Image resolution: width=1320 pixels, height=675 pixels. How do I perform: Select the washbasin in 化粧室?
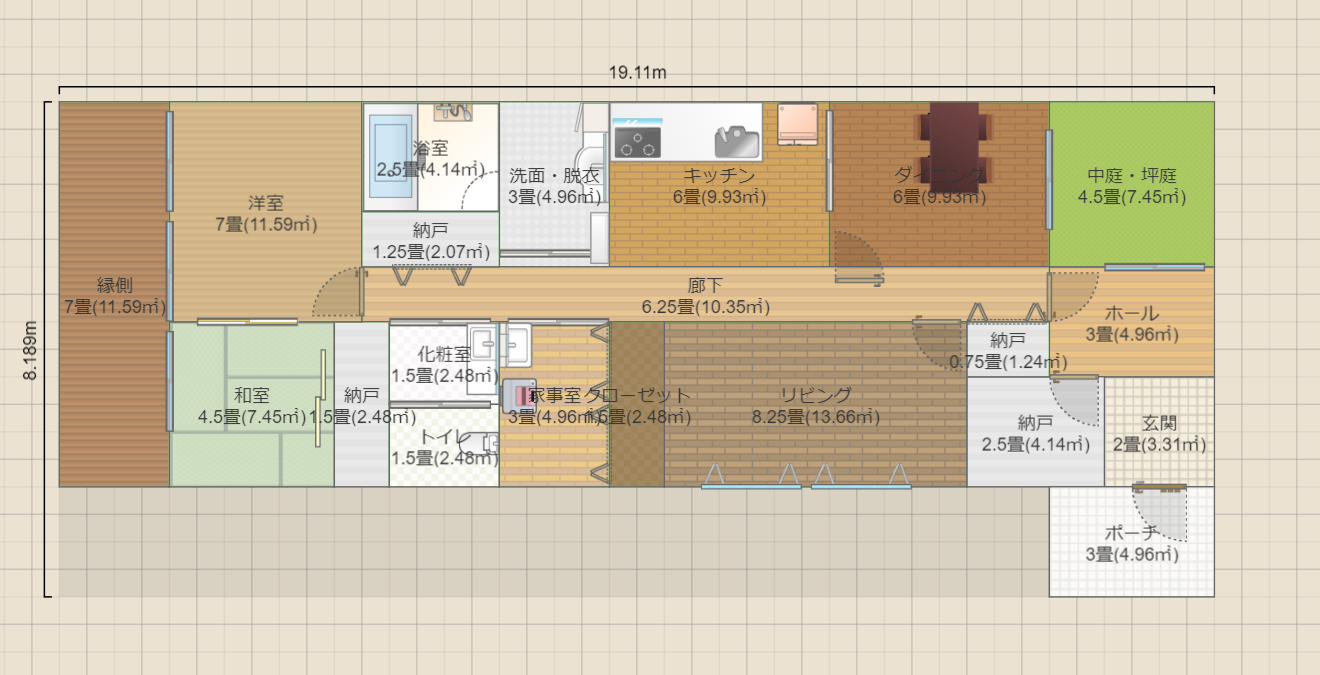[x=484, y=346]
